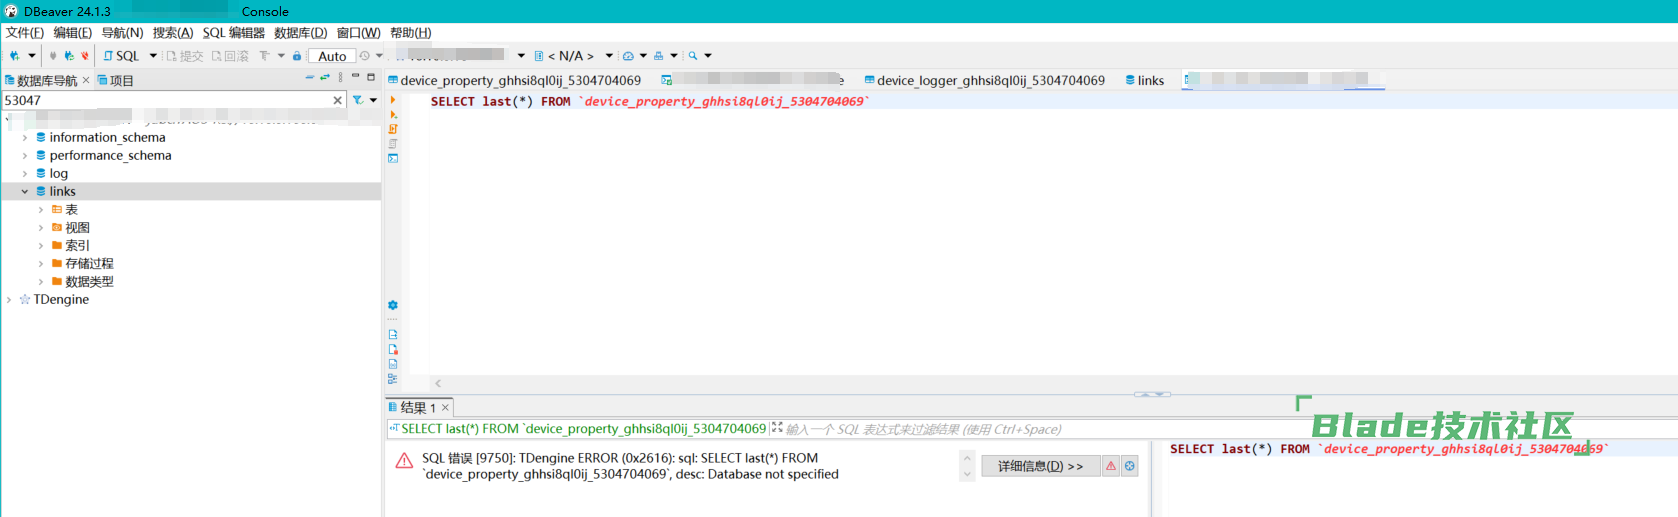Toggle Auto commit mode box
The height and width of the screenshot is (517, 1678).
click(x=332, y=56)
